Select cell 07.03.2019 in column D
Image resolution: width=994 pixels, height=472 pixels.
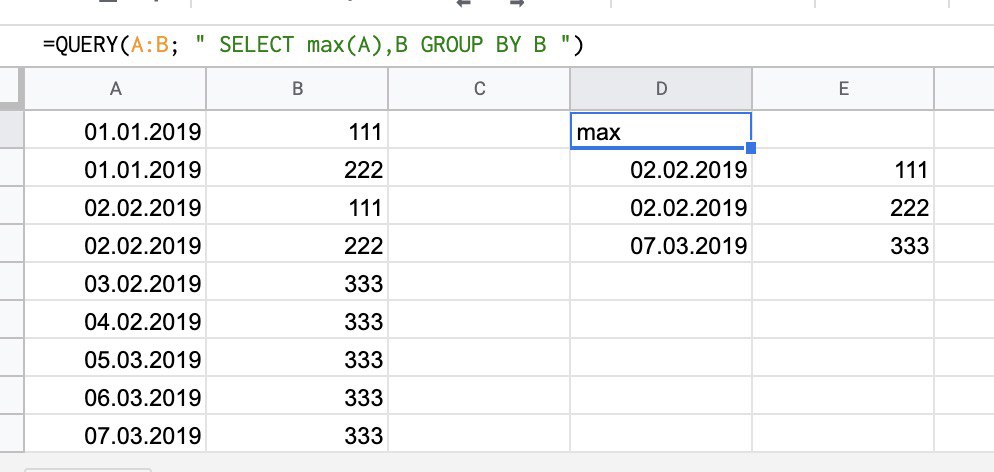pyautogui.click(x=661, y=246)
